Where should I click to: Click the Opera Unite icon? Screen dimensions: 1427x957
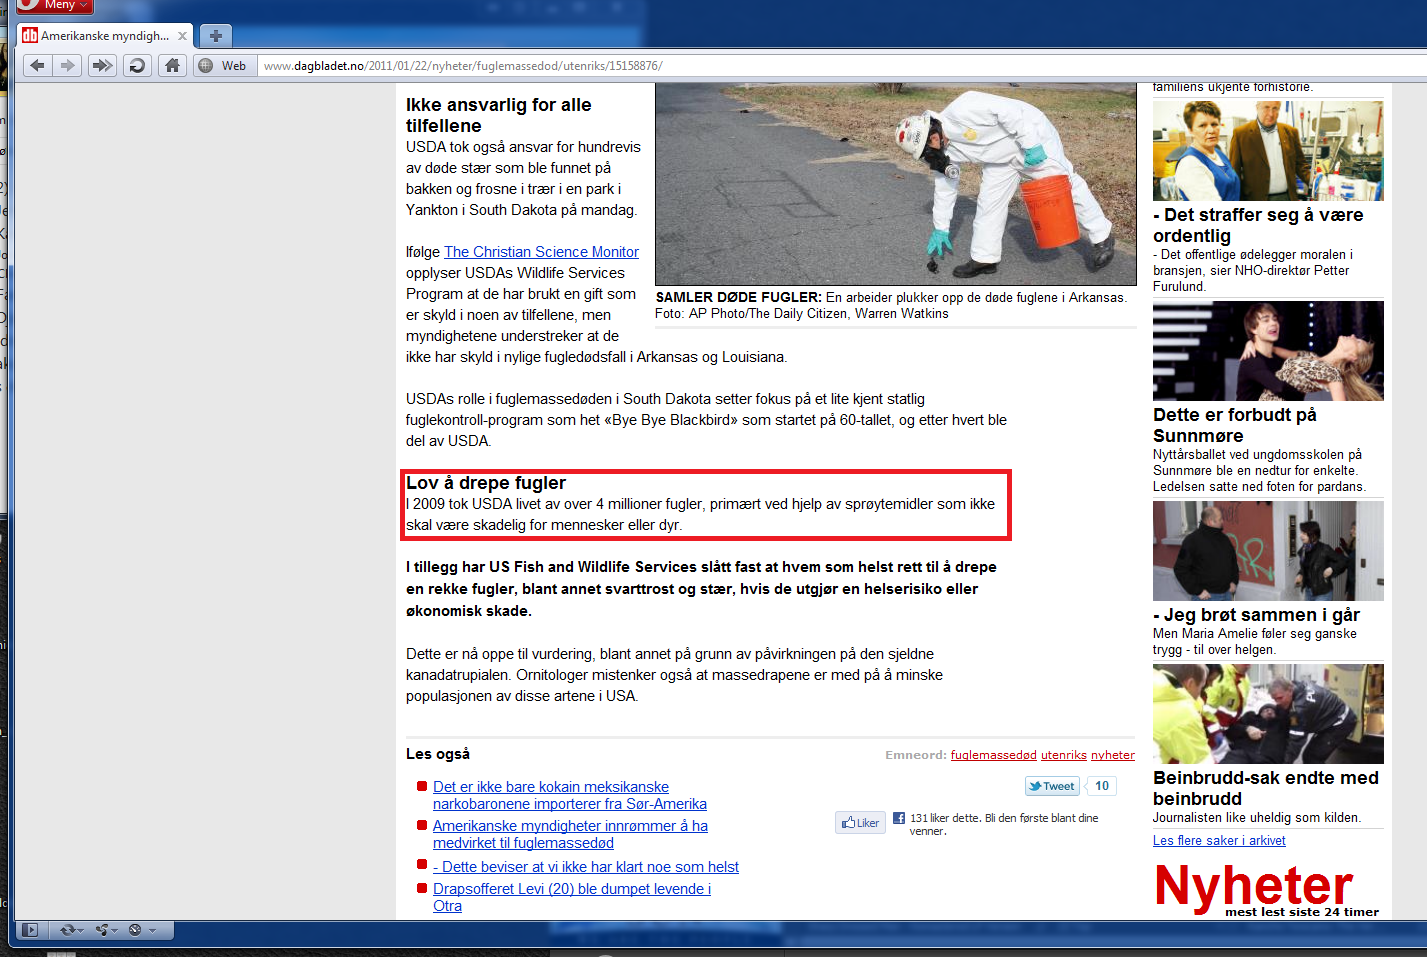click(x=102, y=930)
